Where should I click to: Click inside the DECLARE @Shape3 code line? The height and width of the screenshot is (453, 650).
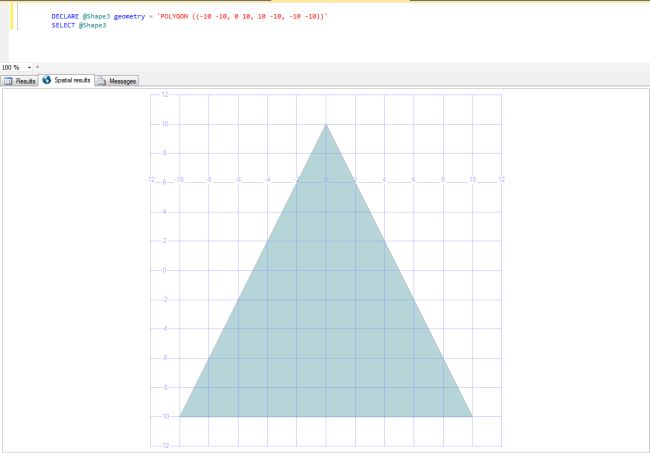[189, 17]
